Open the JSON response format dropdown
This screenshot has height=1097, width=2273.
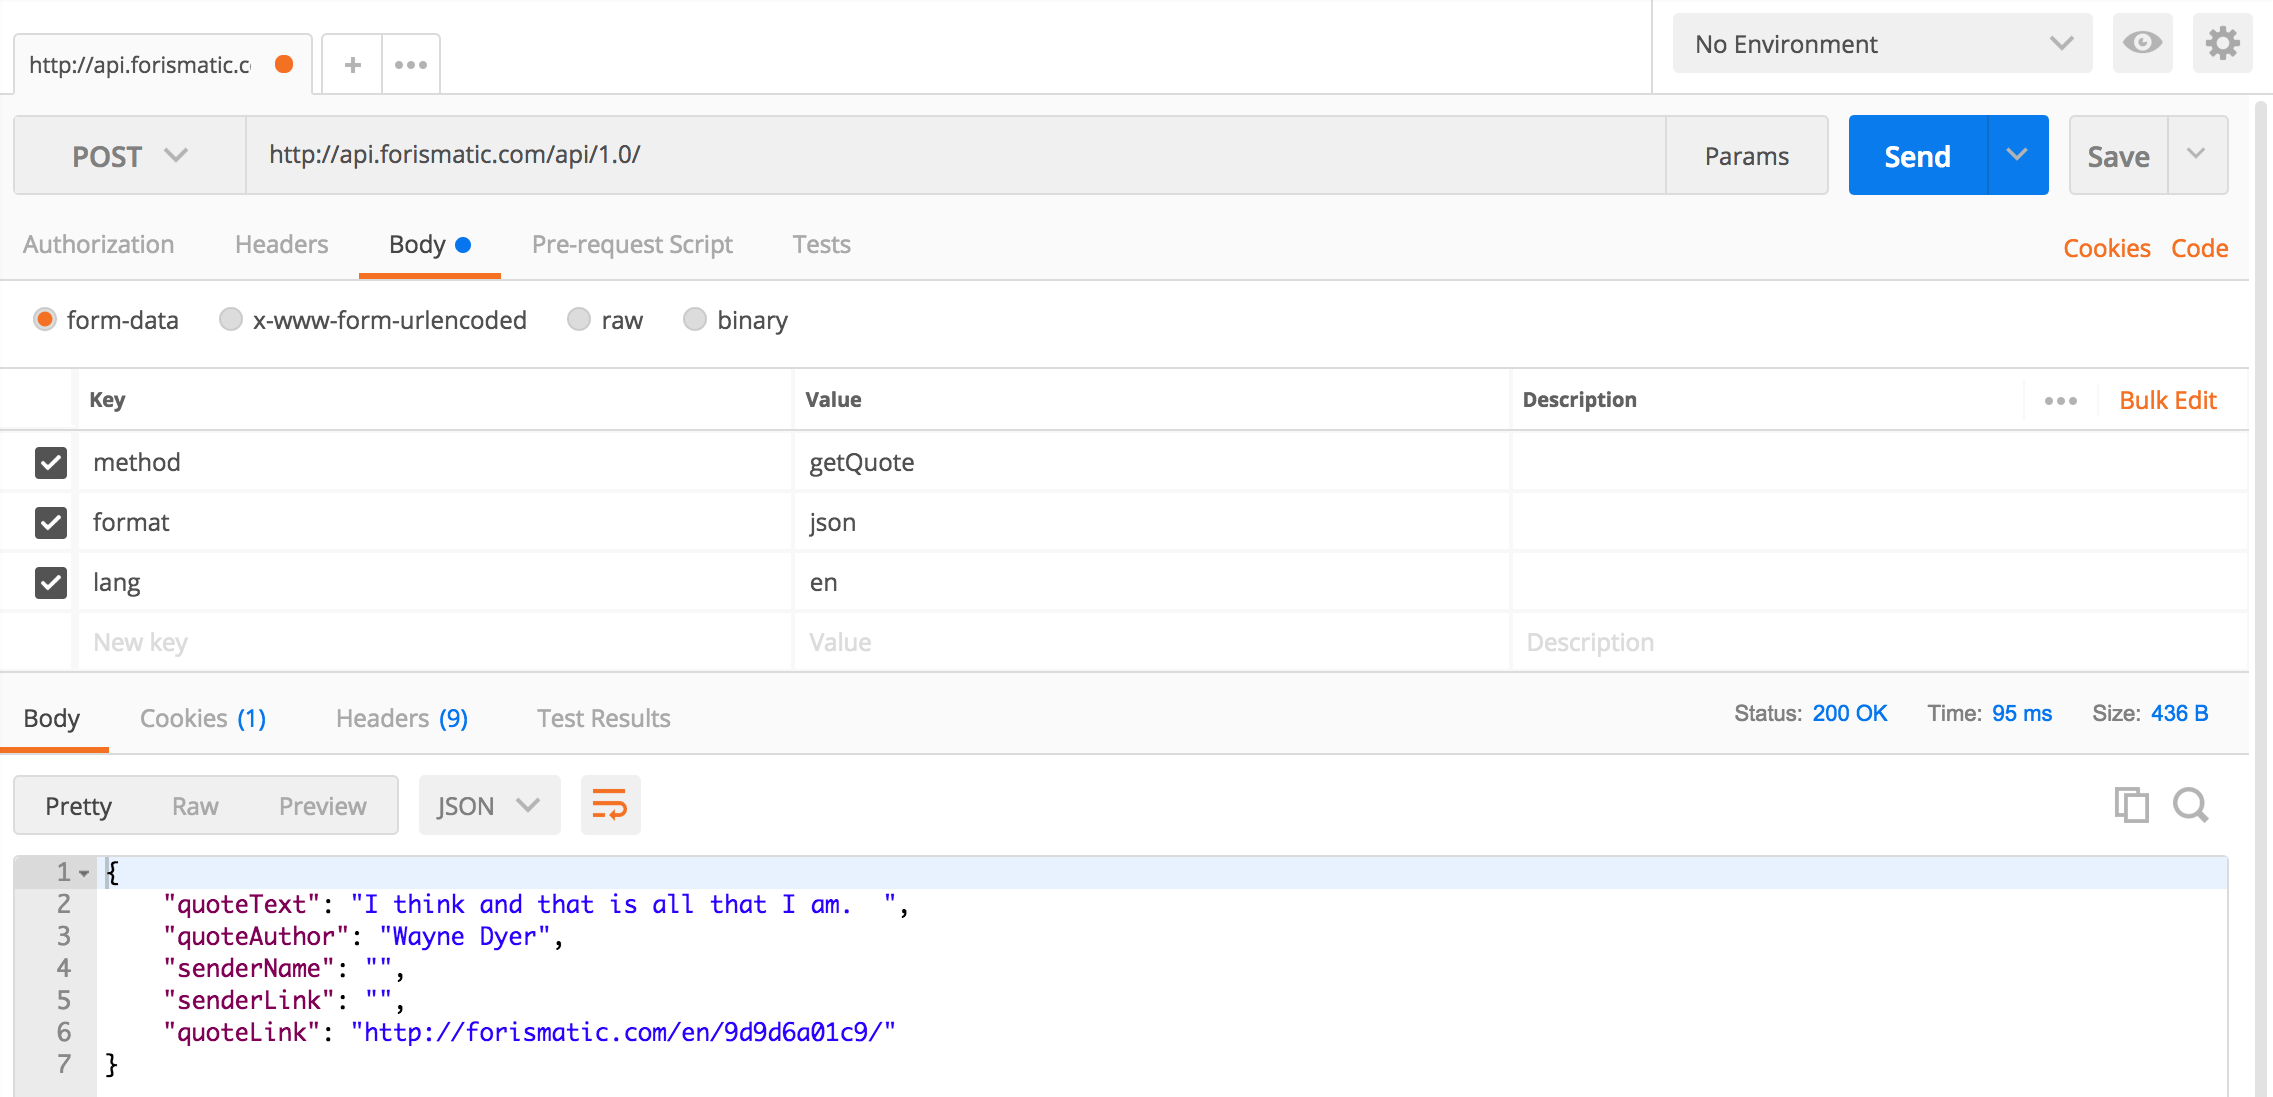489,805
